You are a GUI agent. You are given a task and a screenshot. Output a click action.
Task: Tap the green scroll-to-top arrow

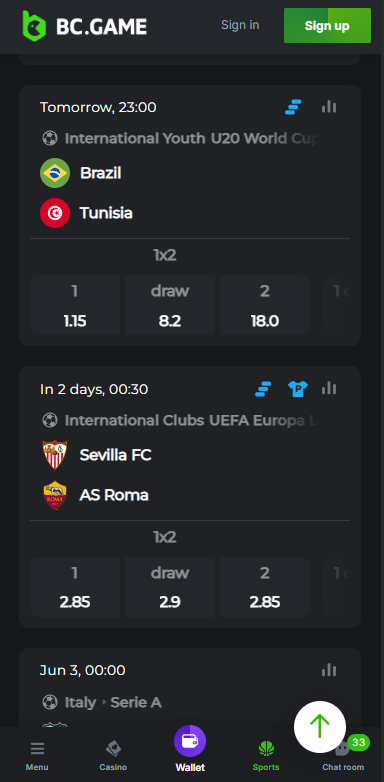pyautogui.click(x=320, y=727)
